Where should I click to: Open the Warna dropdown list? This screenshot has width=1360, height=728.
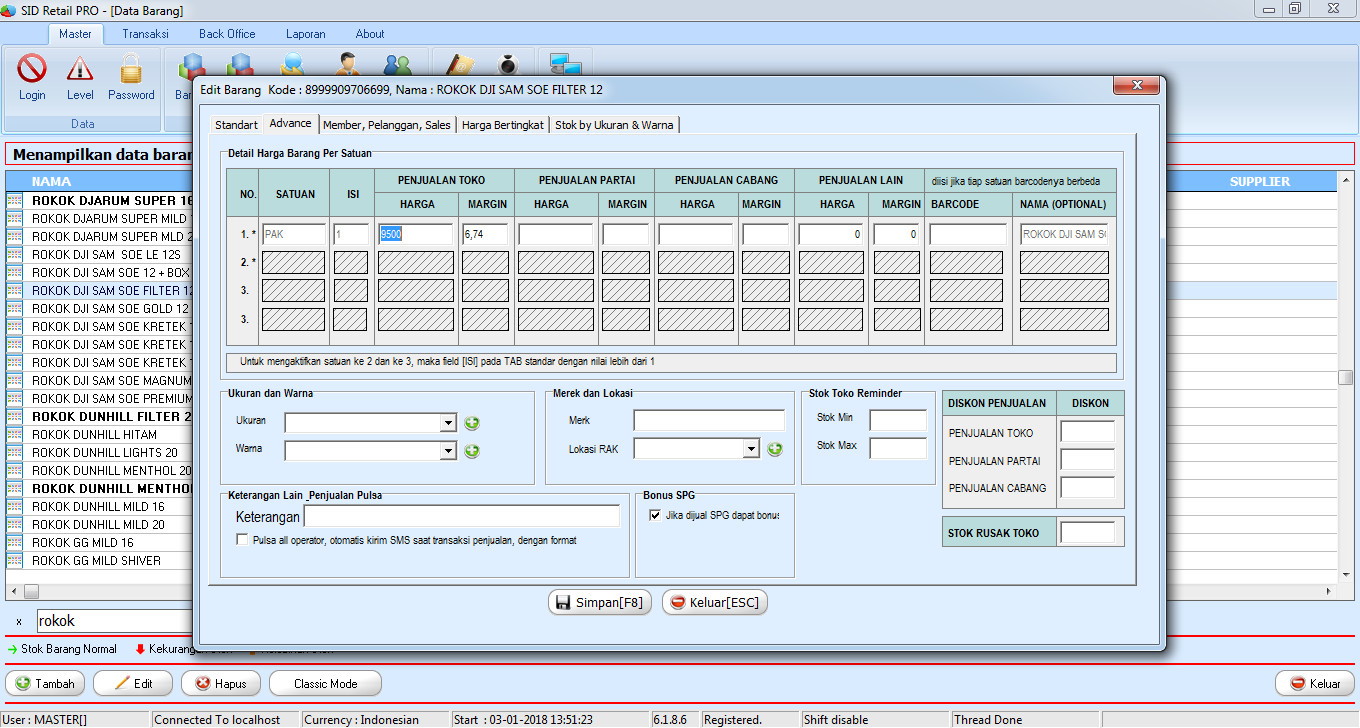(x=447, y=451)
